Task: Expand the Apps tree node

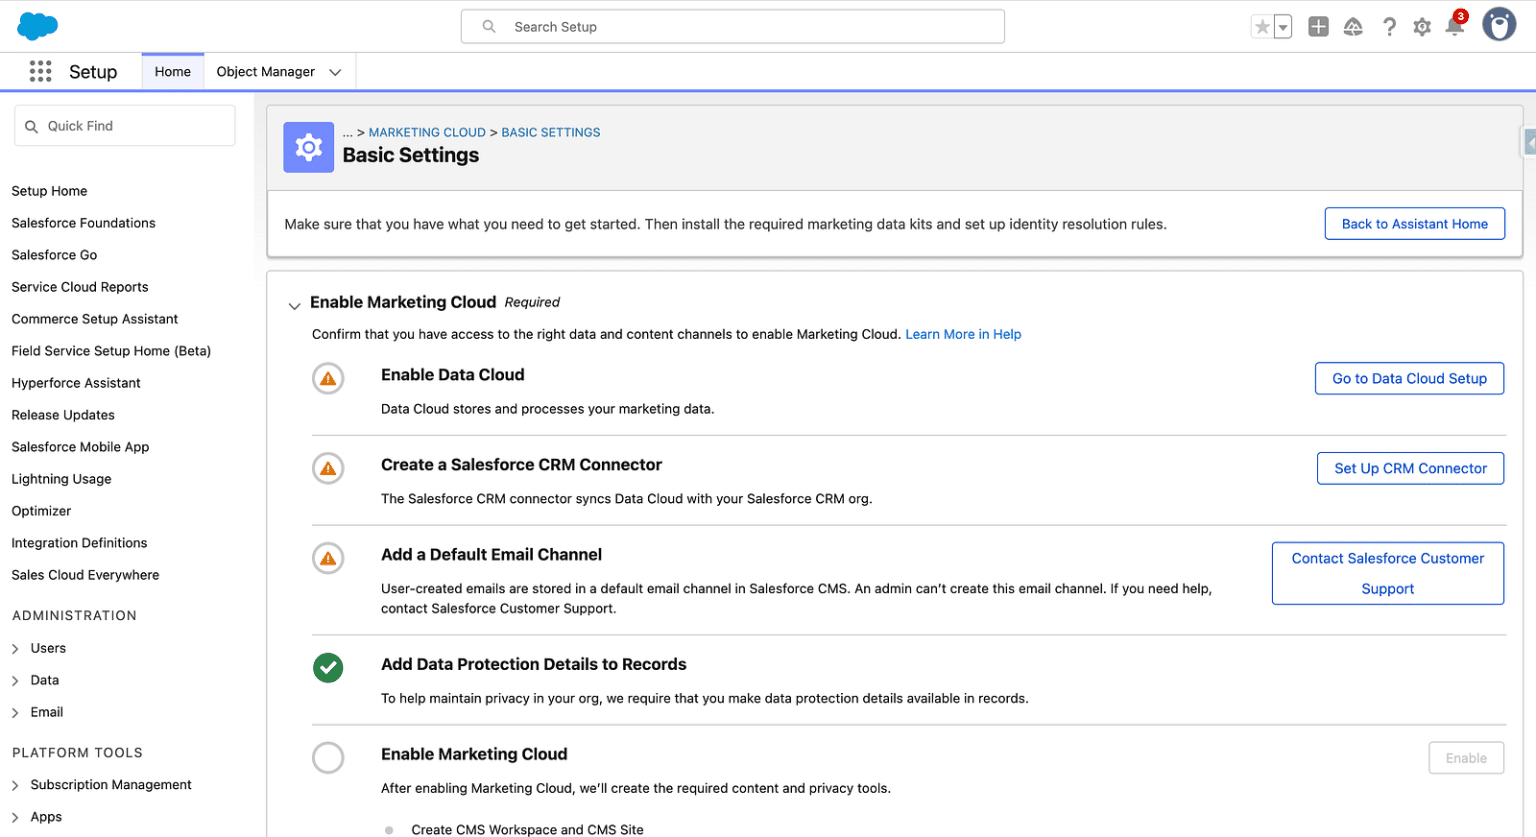Action: click(15, 818)
